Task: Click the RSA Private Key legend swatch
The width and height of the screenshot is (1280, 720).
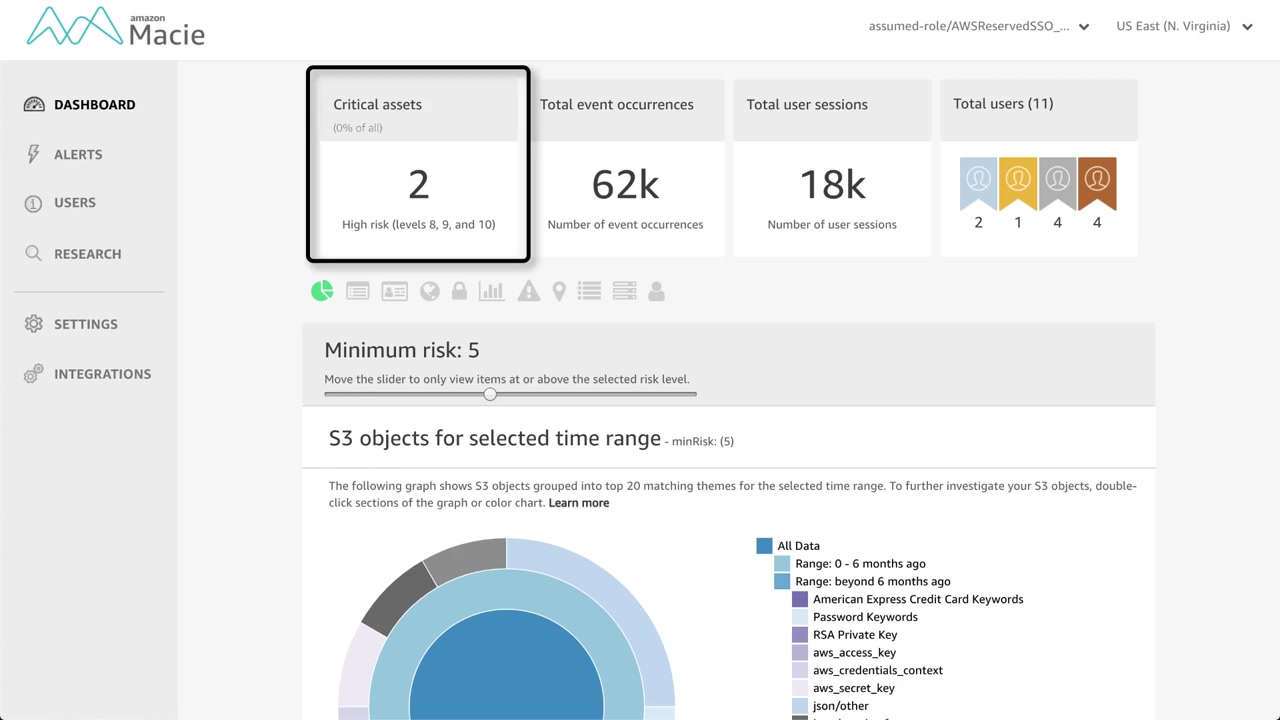Action: point(800,635)
